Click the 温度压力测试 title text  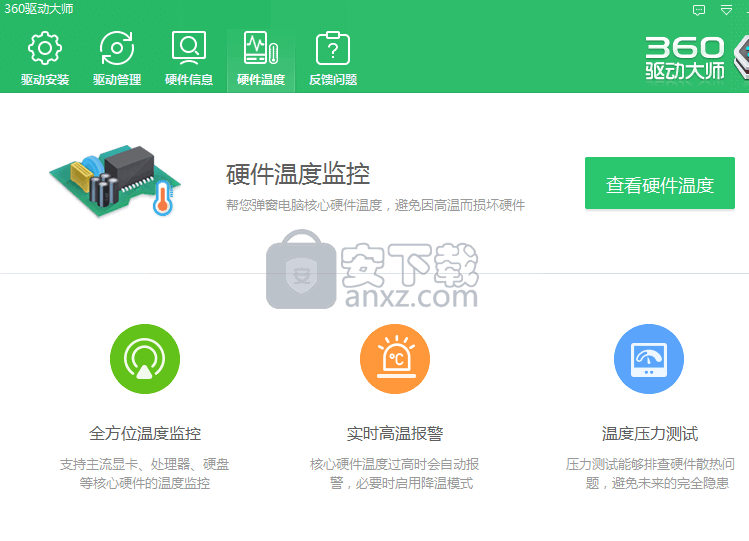pyautogui.click(x=650, y=434)
